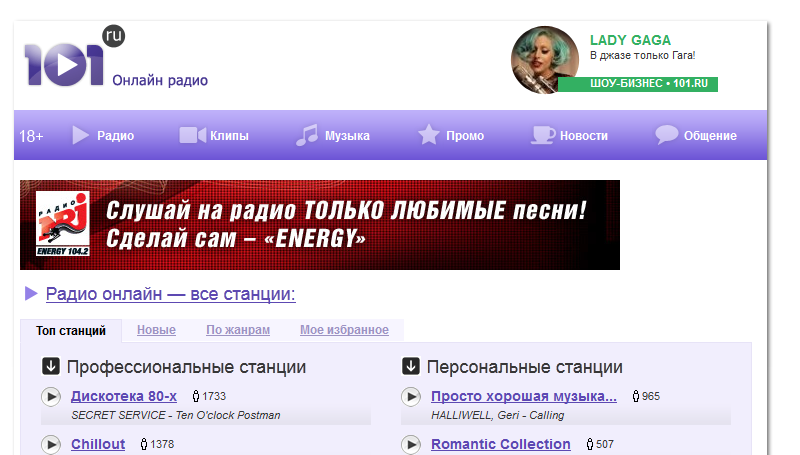Screen dimensions: 800x455
Task: Collapse the Персональные станции section arrow
Action: pyautogui.click(x=411, y=366)
